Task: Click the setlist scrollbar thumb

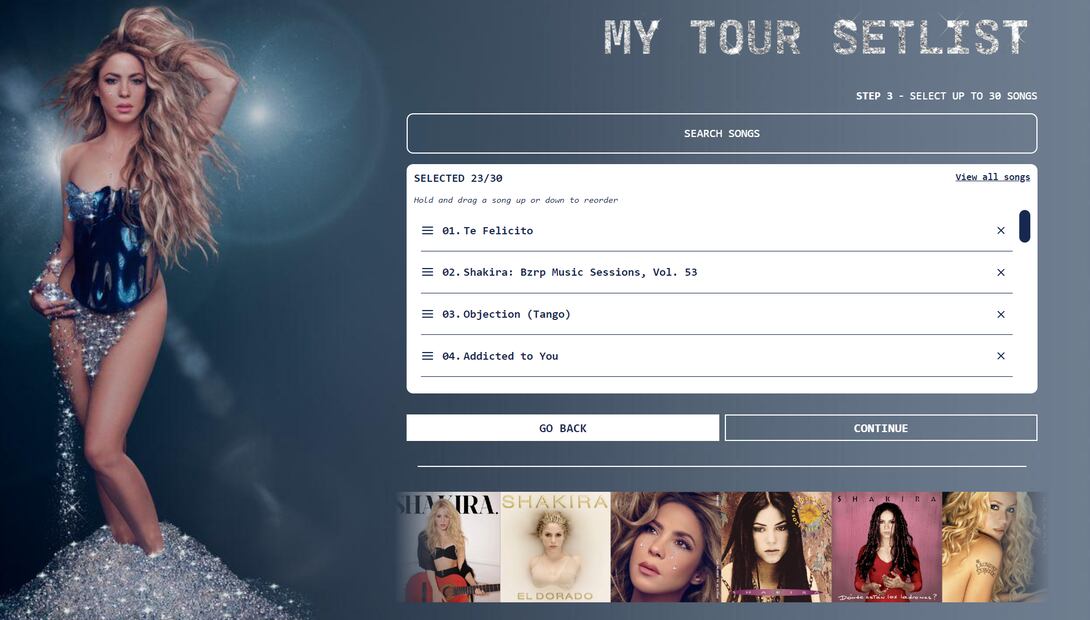Action: point(1024,226)
